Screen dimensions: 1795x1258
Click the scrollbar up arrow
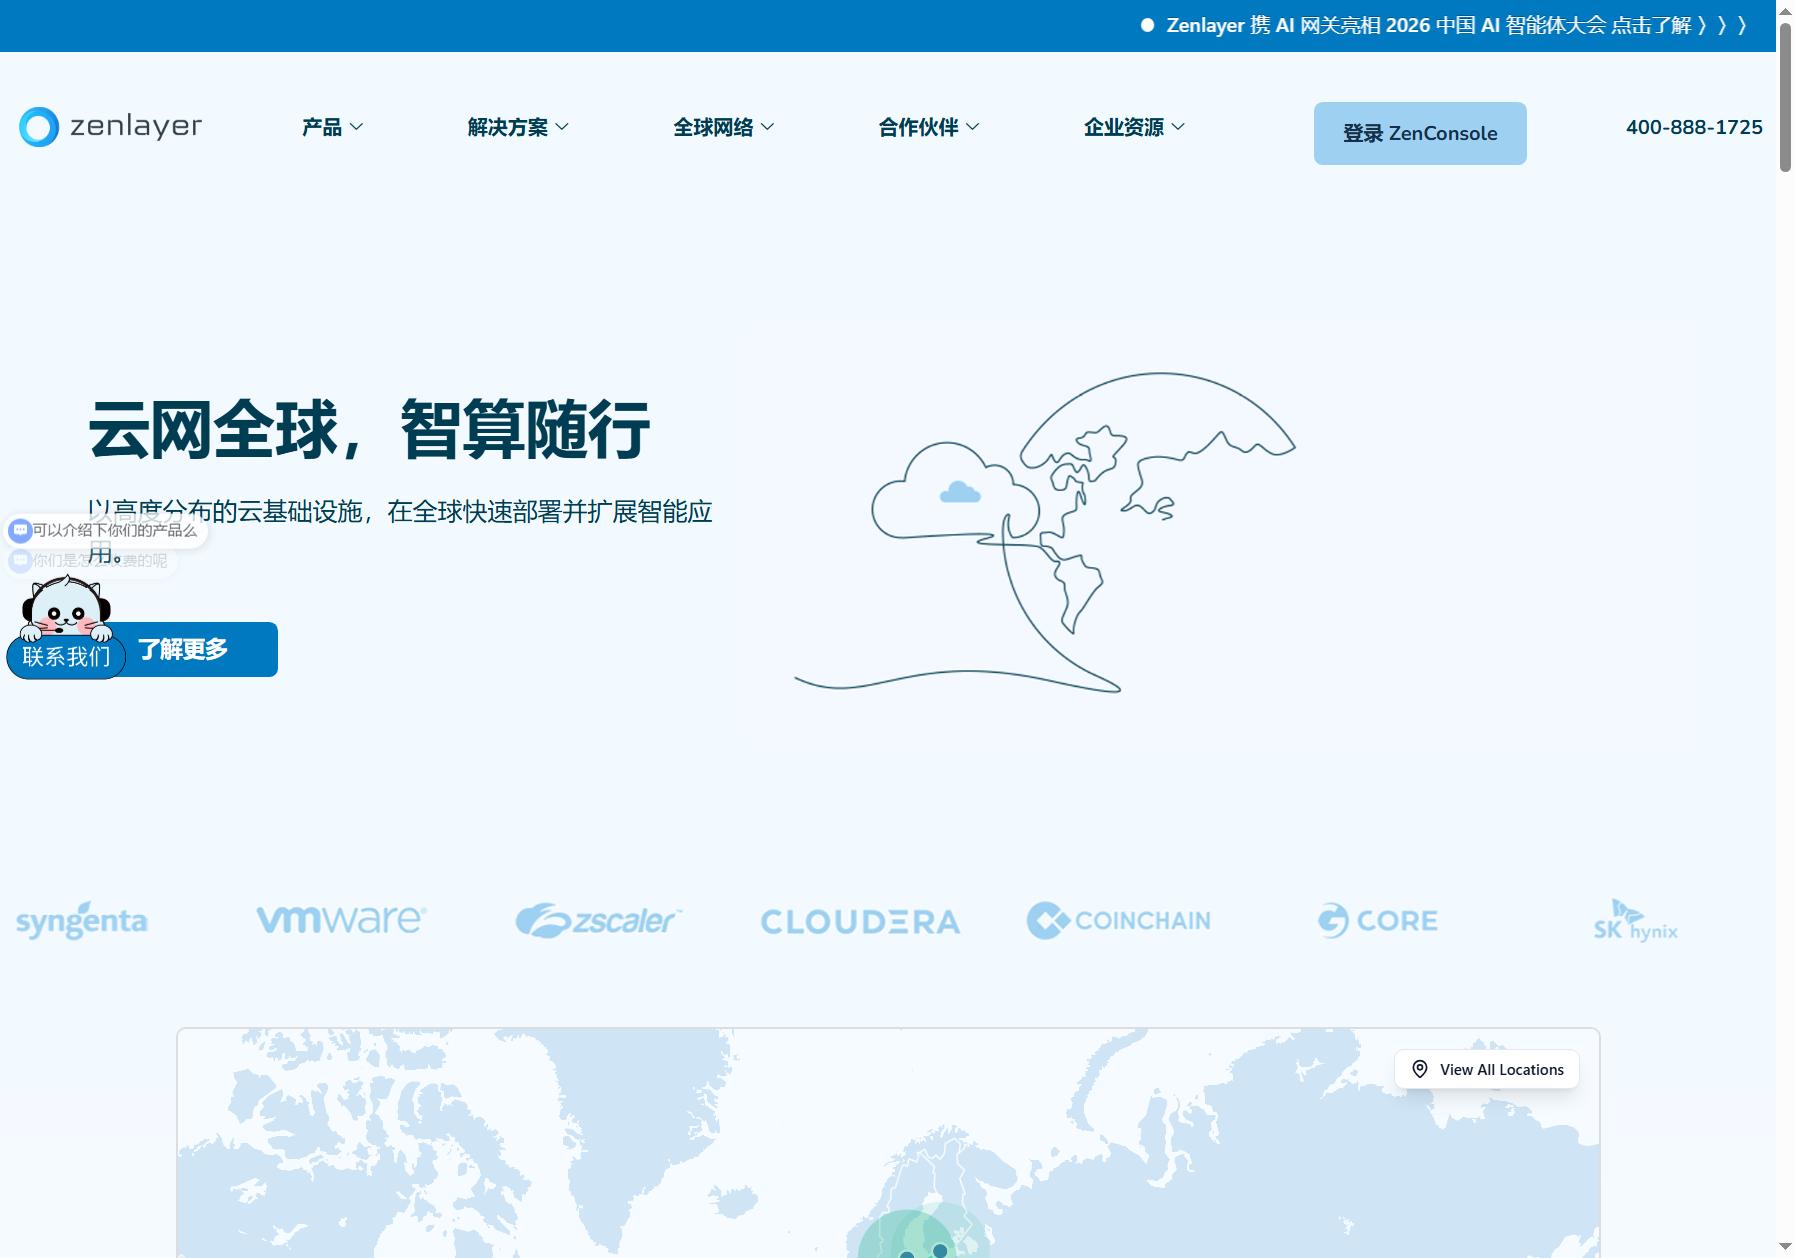point(1785,10)
